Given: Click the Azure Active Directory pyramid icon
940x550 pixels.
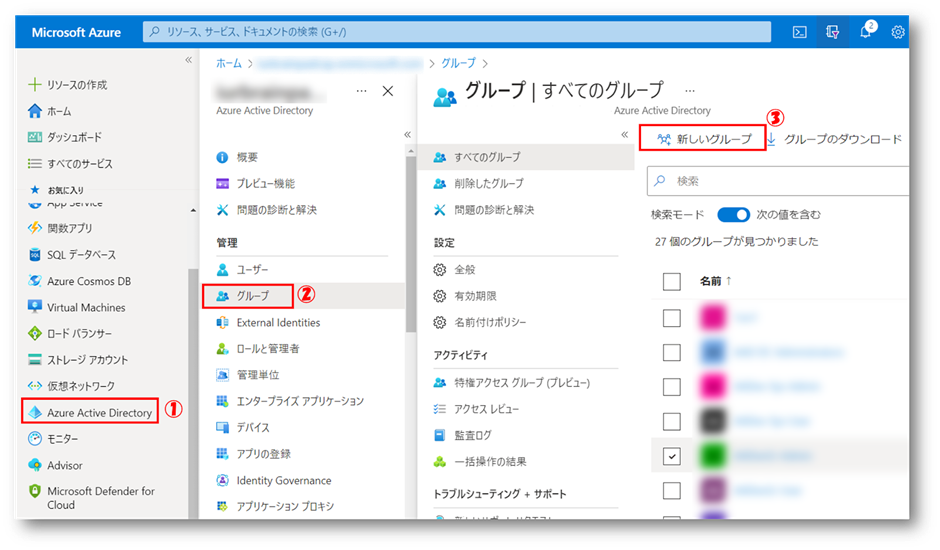Looking at the screenshot, I should pos(35,412).
